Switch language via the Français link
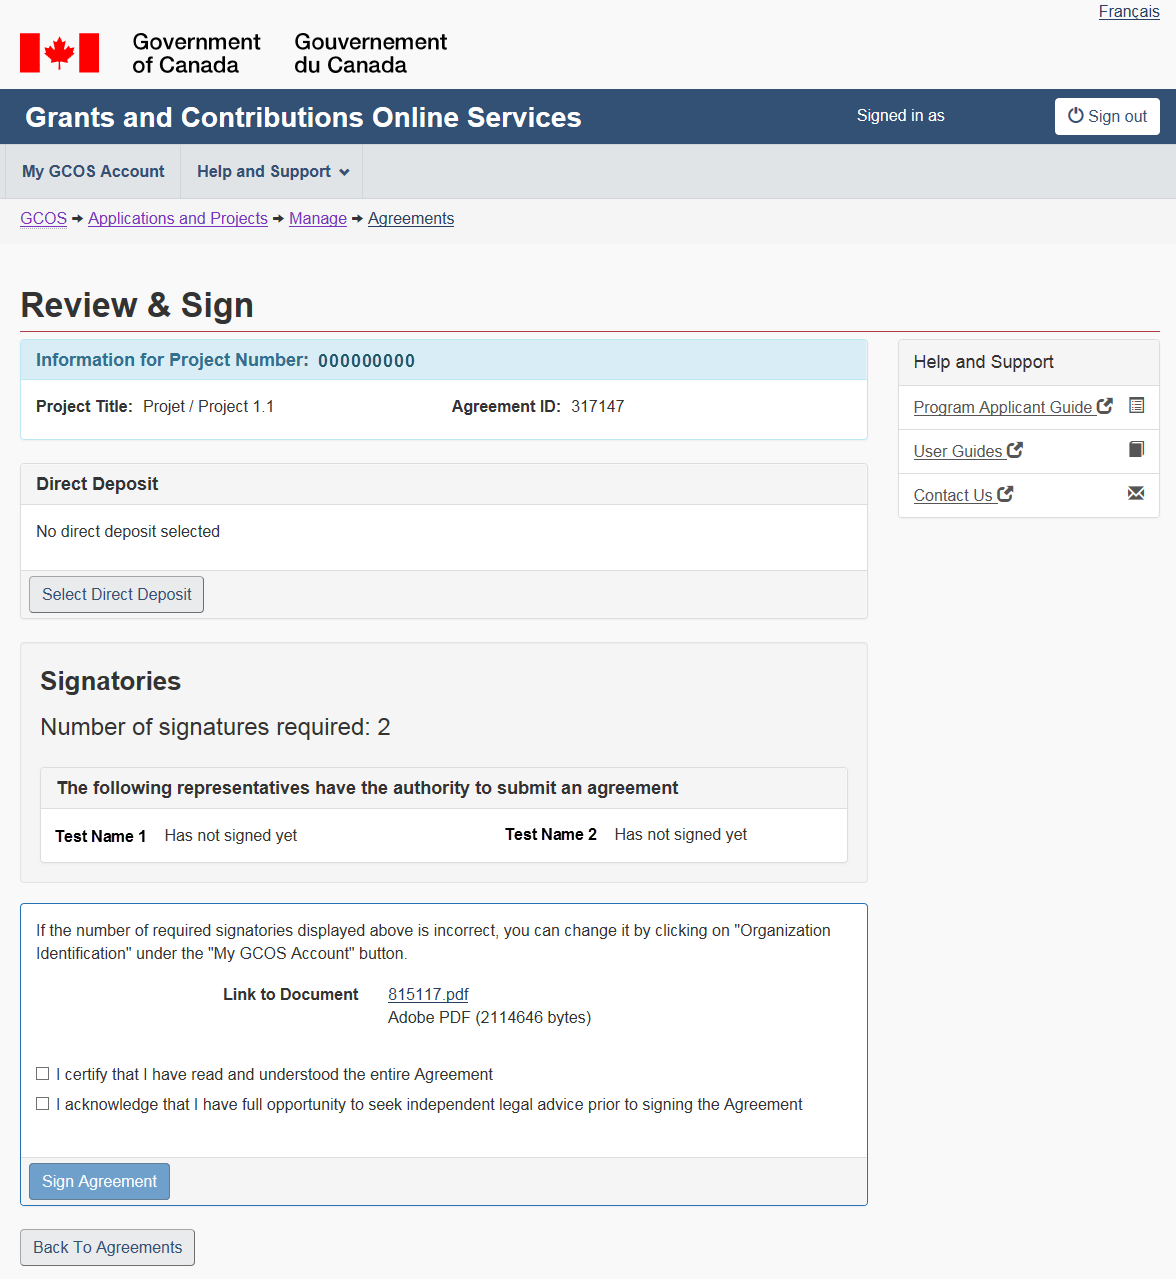Image resolution: width=1176 pixels, height=1279 pixels. pos(1128,12)
